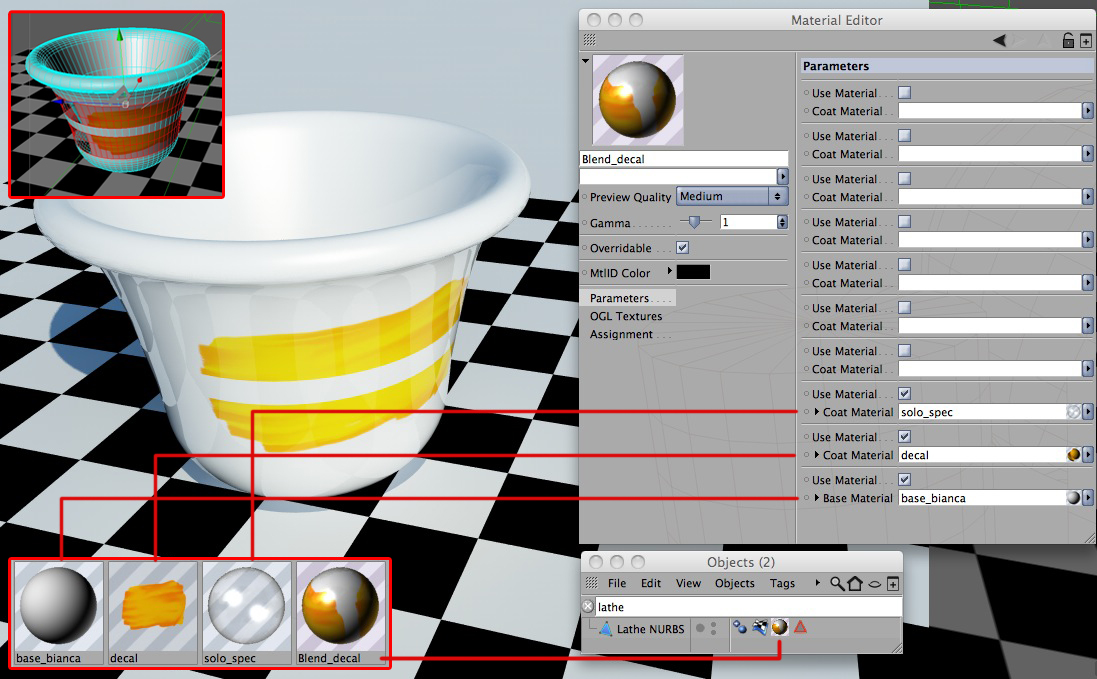Expand the base_bianca Base Material triangle
Screen dimensions: 1097x679
(816, 498)
